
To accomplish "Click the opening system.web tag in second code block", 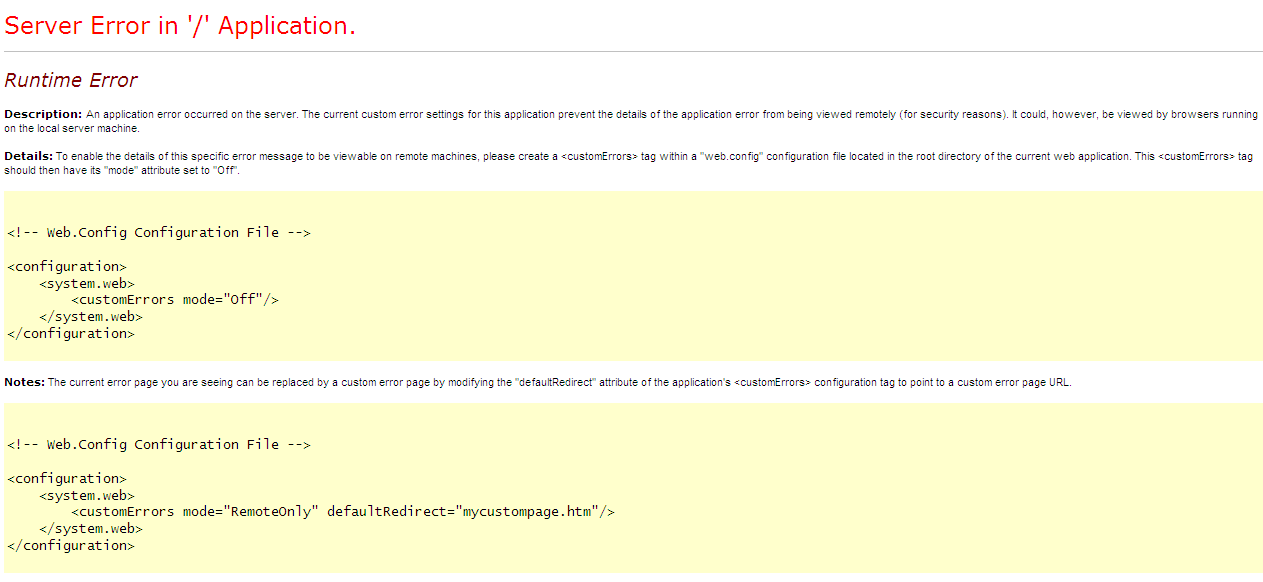I will 87,495.
